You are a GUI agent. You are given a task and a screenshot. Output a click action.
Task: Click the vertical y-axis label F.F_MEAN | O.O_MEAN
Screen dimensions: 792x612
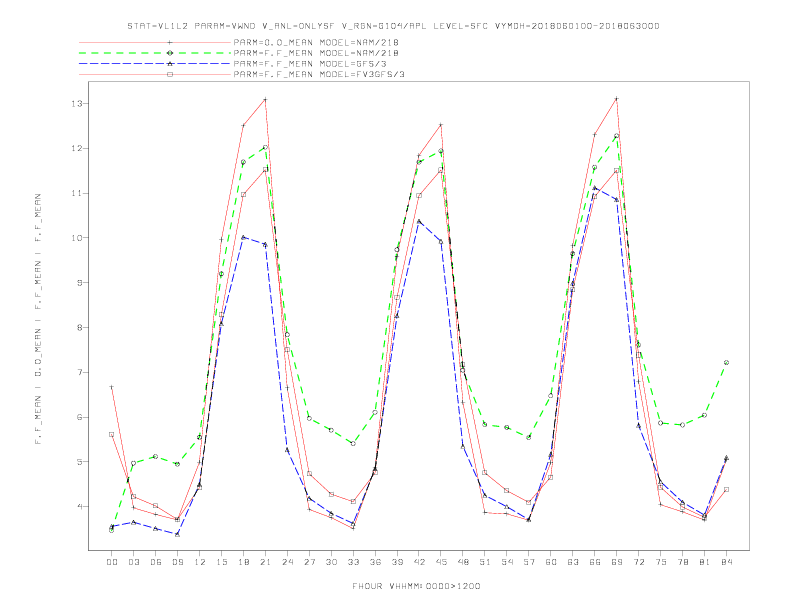[38, 319]
